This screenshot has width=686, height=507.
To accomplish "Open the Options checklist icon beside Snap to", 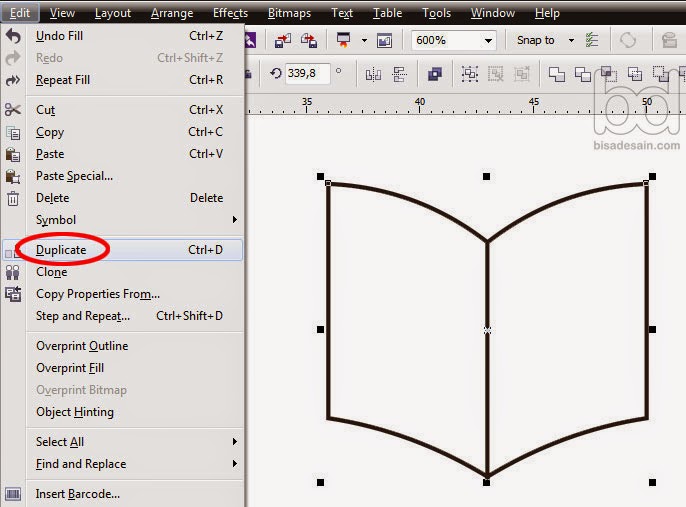I will [592, 40].
